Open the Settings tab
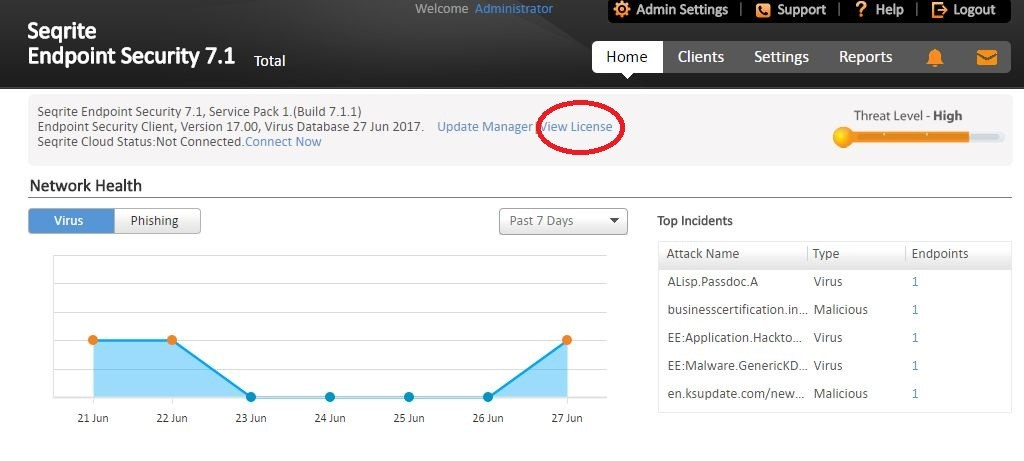1024x461 pixels. (781, 57)
